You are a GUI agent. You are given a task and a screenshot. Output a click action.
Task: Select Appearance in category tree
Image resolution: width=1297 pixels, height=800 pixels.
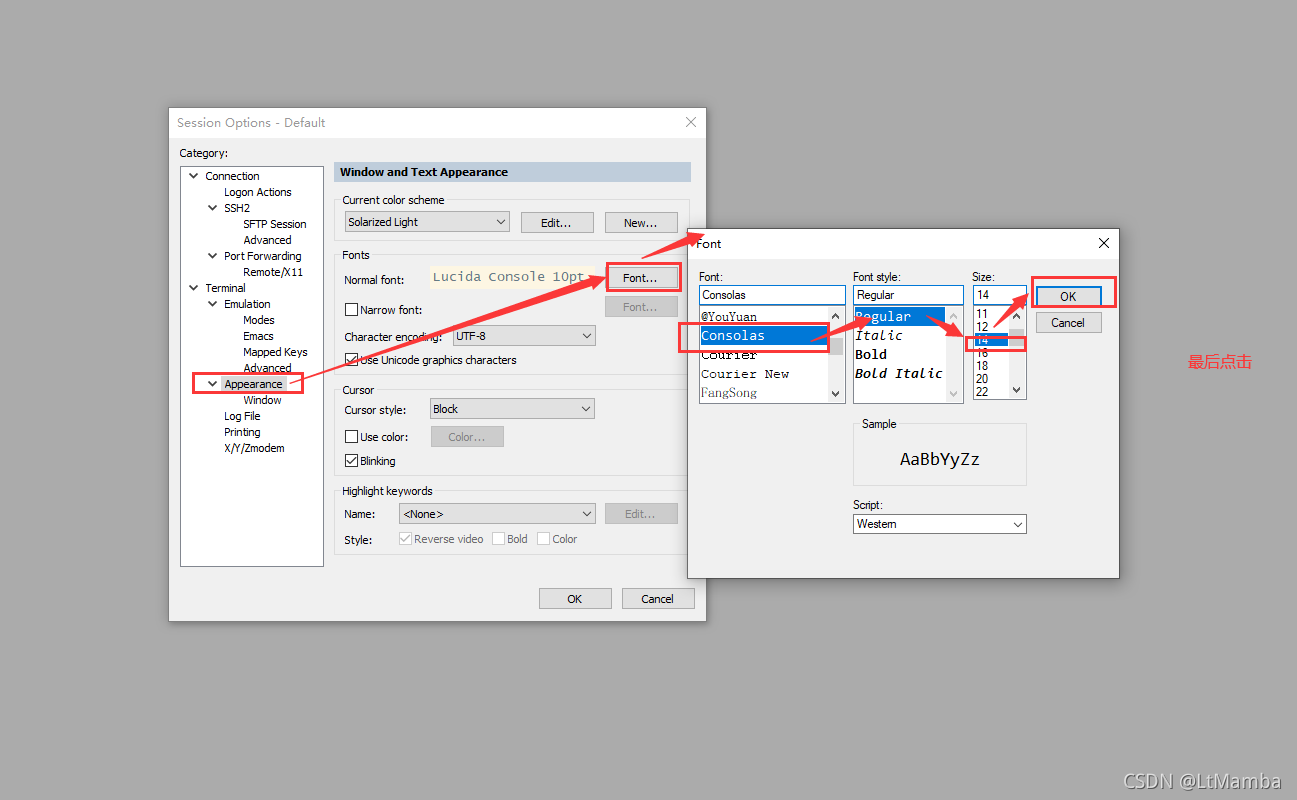tap(253, 384)
